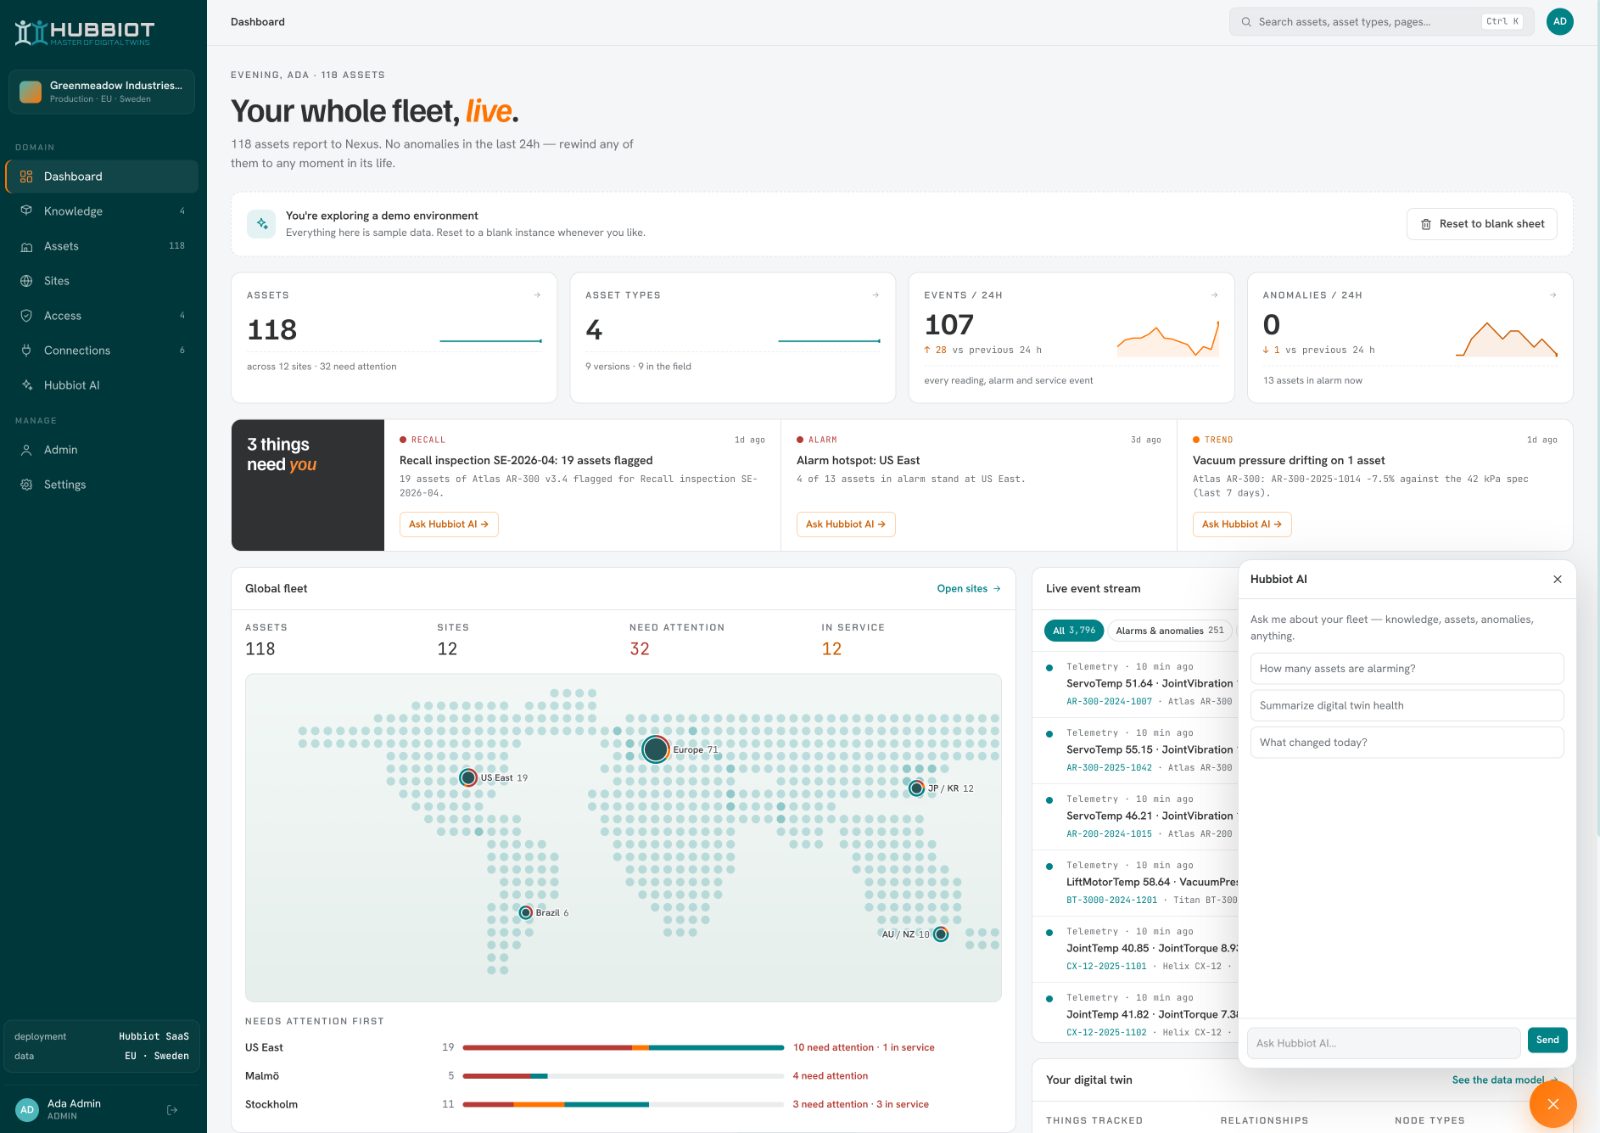Open Asset Types card arrow icon

[875, 295]
